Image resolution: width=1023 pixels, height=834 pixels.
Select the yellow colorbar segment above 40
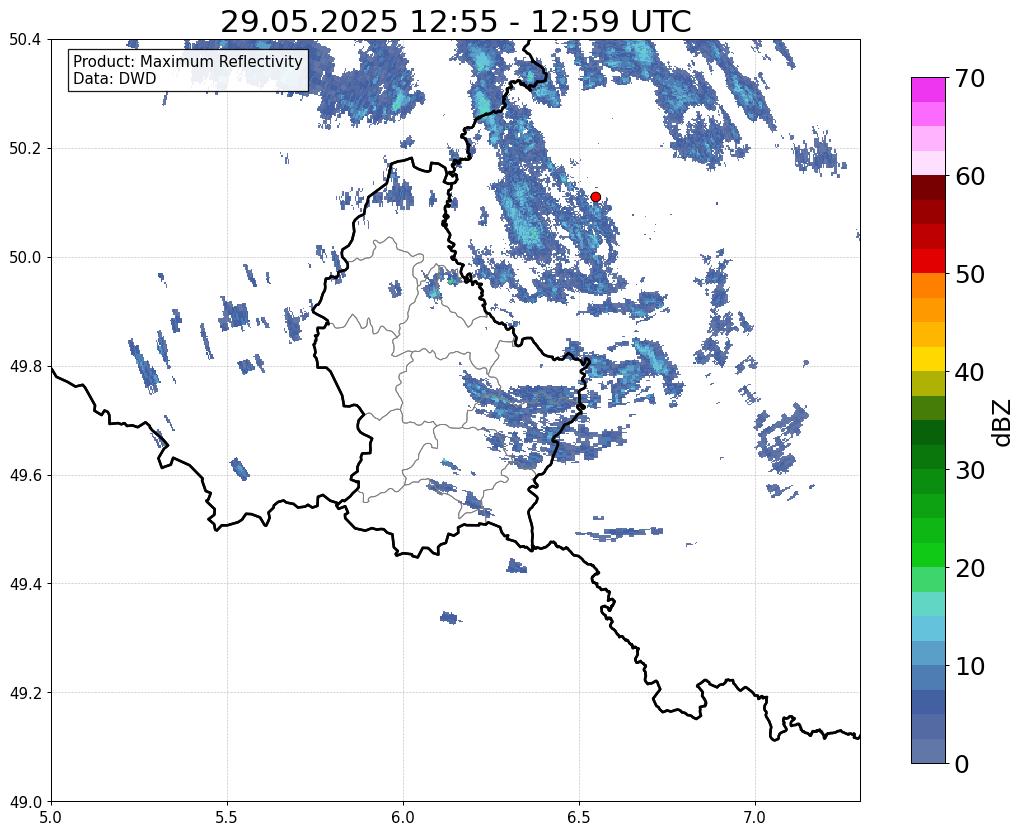tap(928, 359)
